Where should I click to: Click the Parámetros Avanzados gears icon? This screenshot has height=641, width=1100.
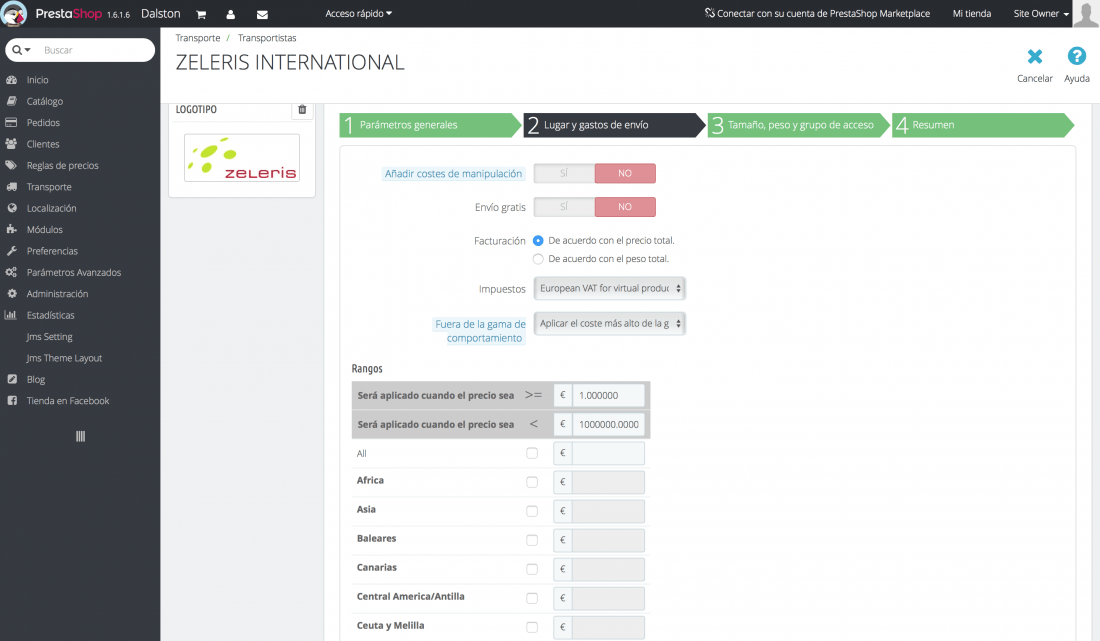[x=11, y=272]
